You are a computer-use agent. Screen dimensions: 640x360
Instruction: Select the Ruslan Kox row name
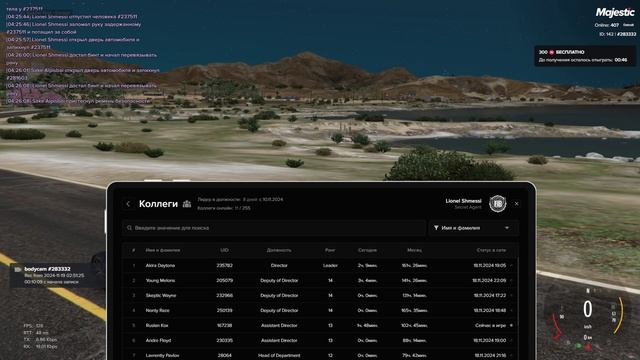point(157,326)
